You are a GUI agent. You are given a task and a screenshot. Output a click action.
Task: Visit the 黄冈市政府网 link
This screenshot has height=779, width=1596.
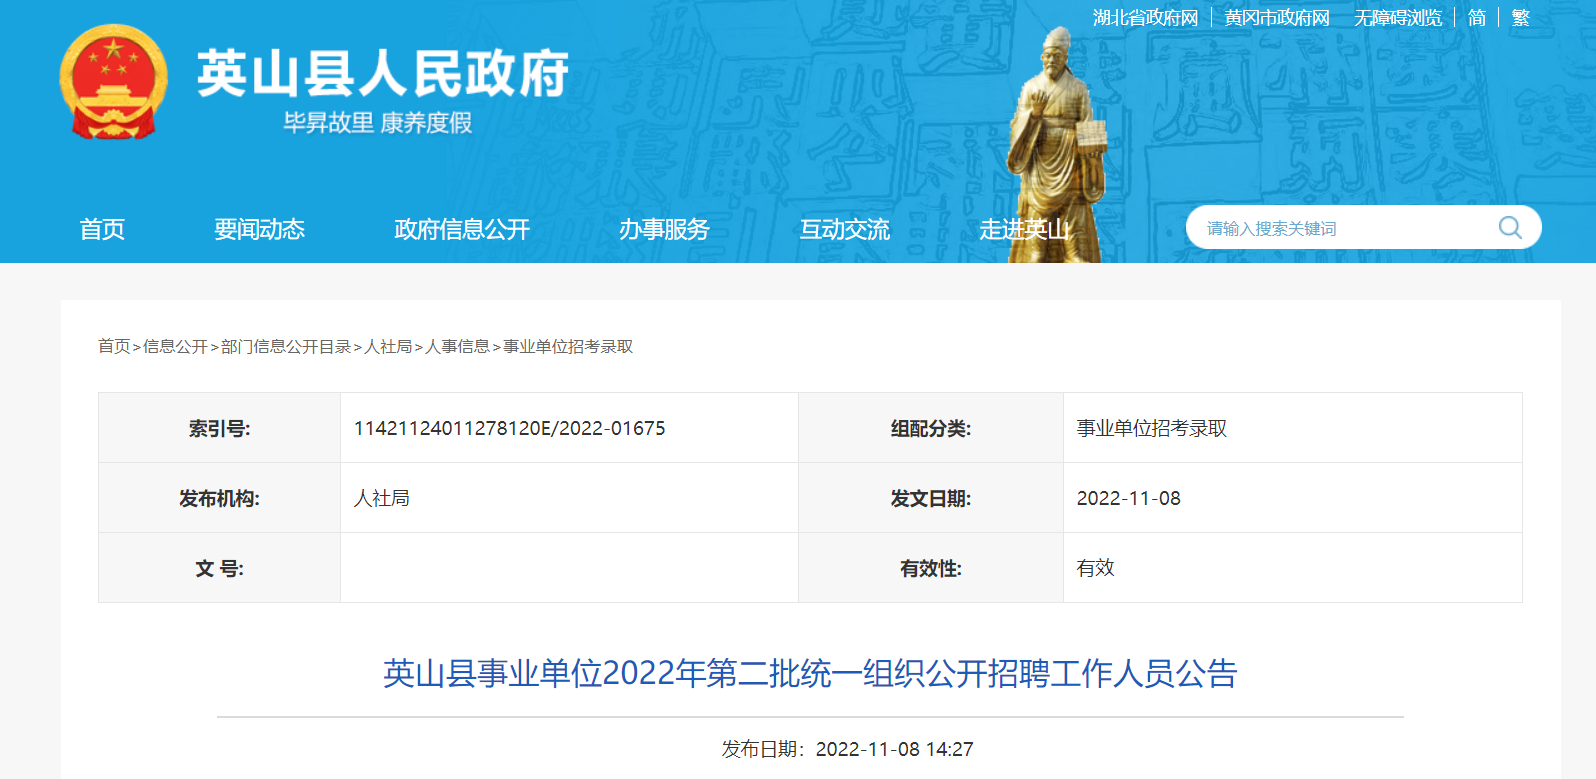coord(1277,18)
